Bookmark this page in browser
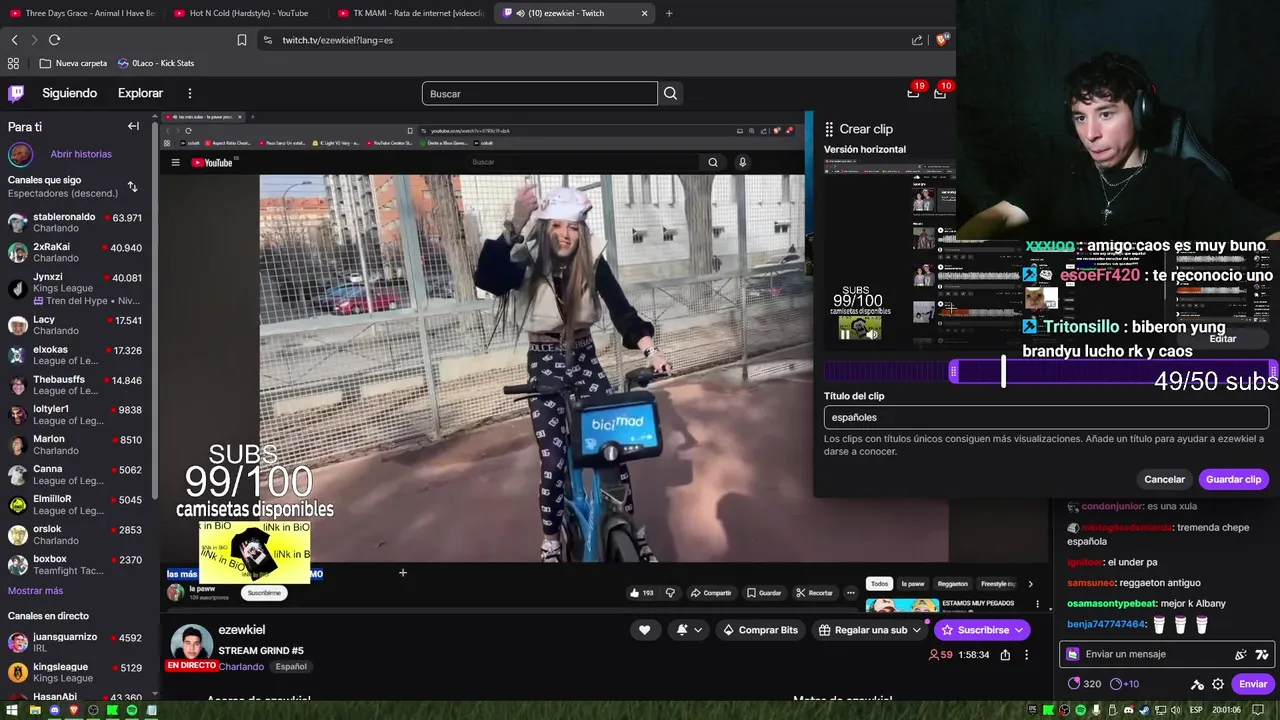 (242, 40)
